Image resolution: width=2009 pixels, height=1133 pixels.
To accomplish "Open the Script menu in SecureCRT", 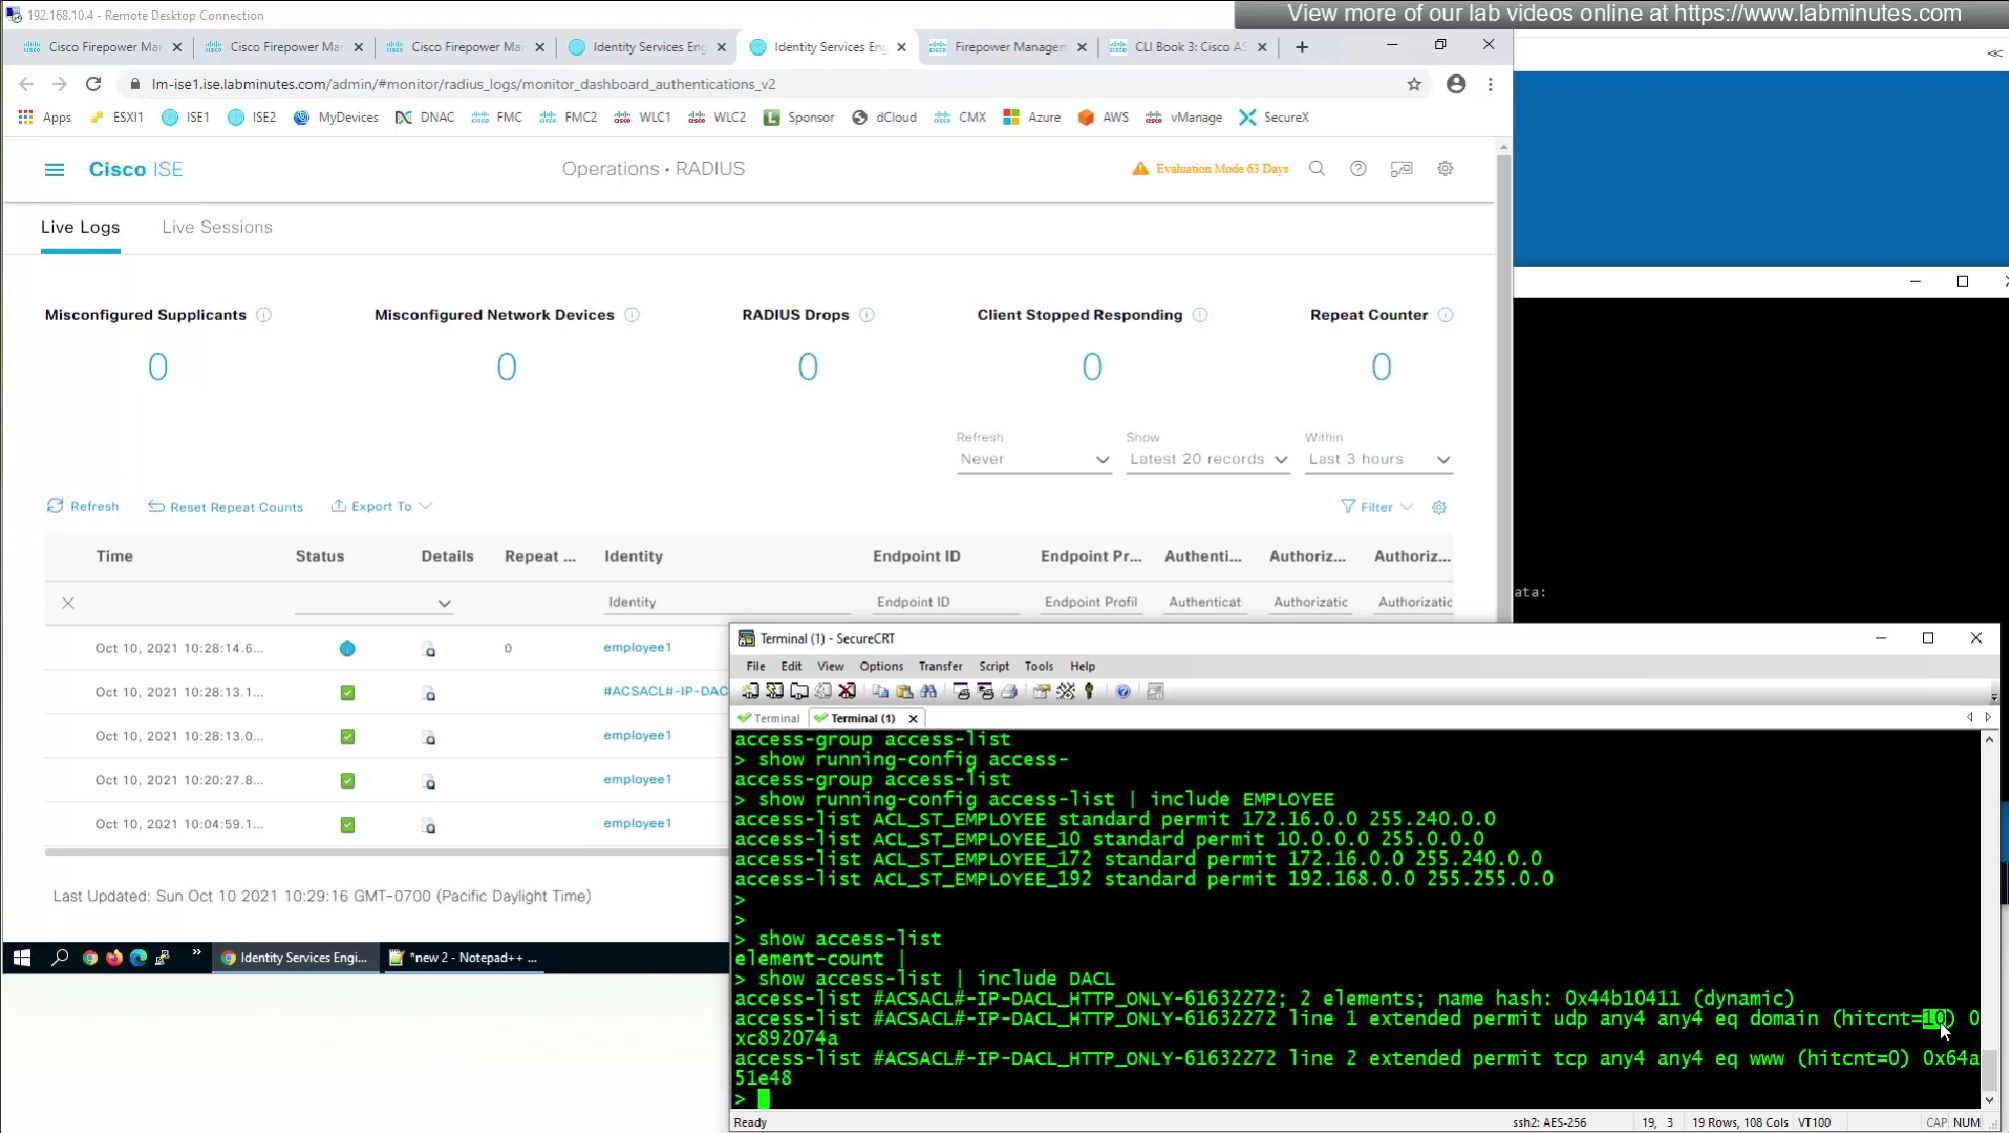I will (993, 666).
